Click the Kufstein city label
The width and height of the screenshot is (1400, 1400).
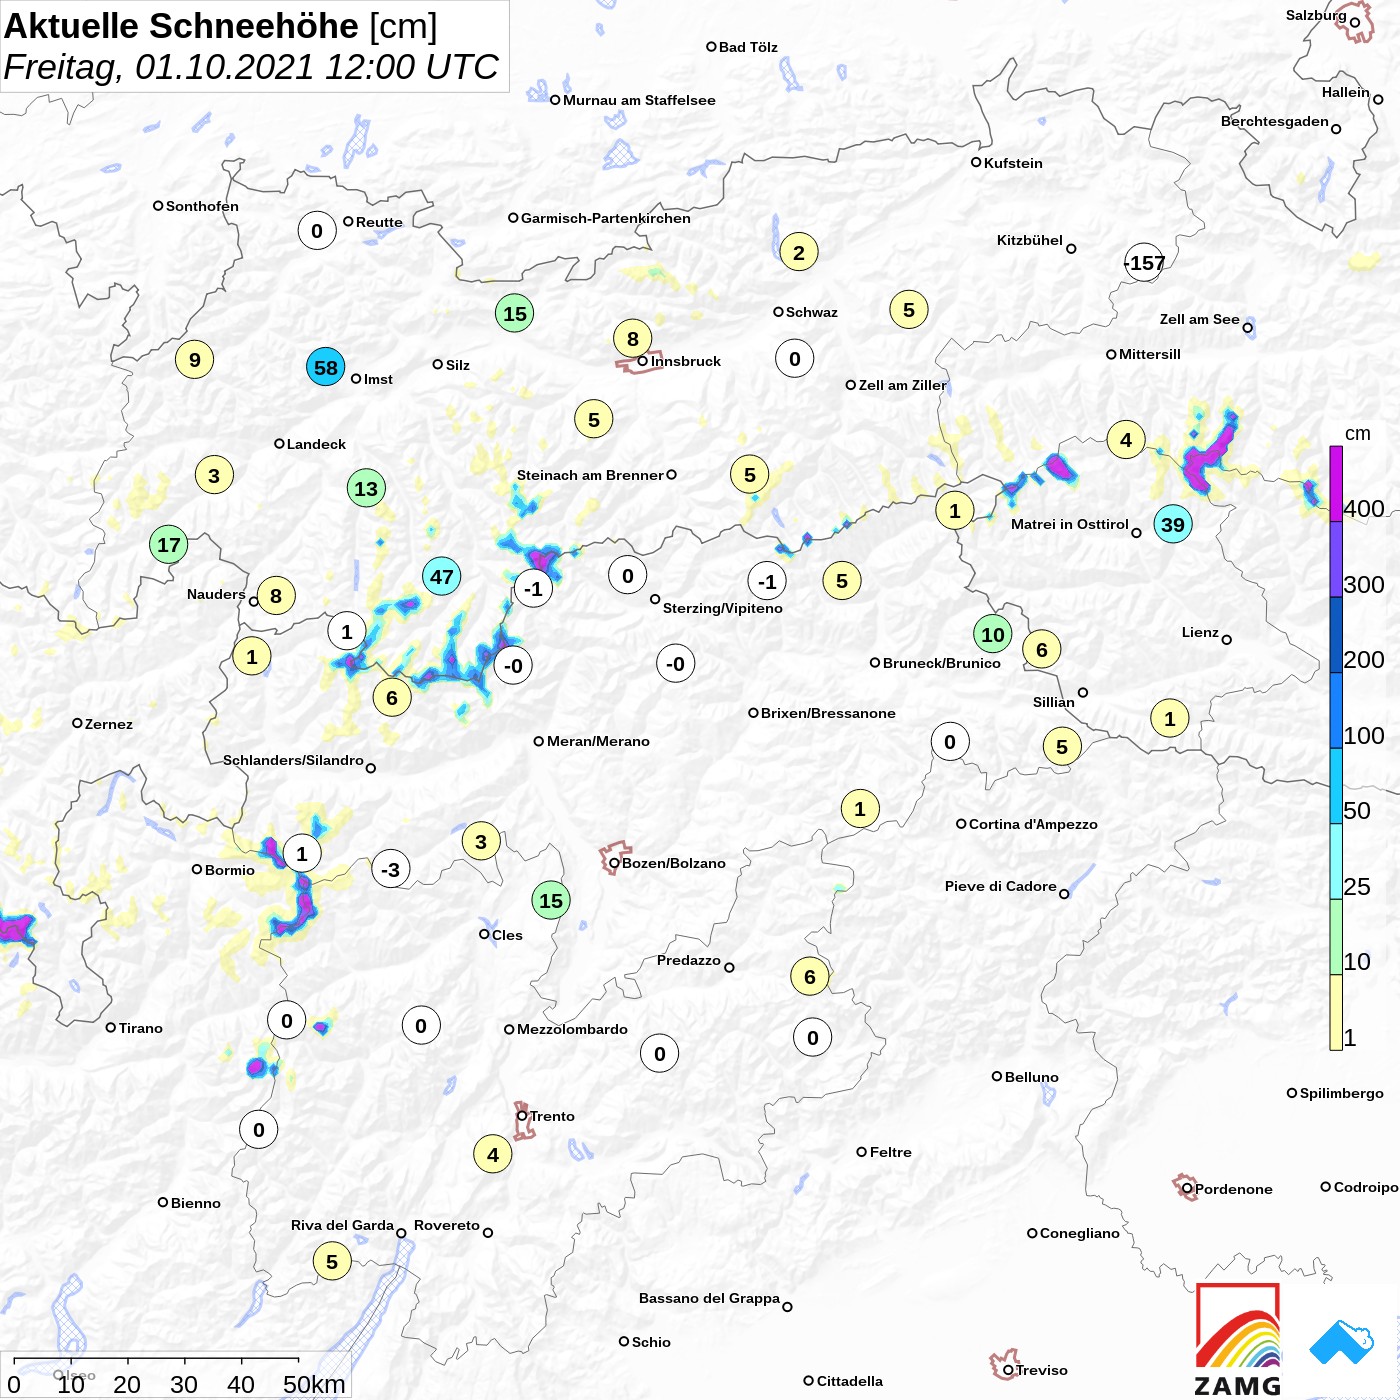click(1013, 163)
